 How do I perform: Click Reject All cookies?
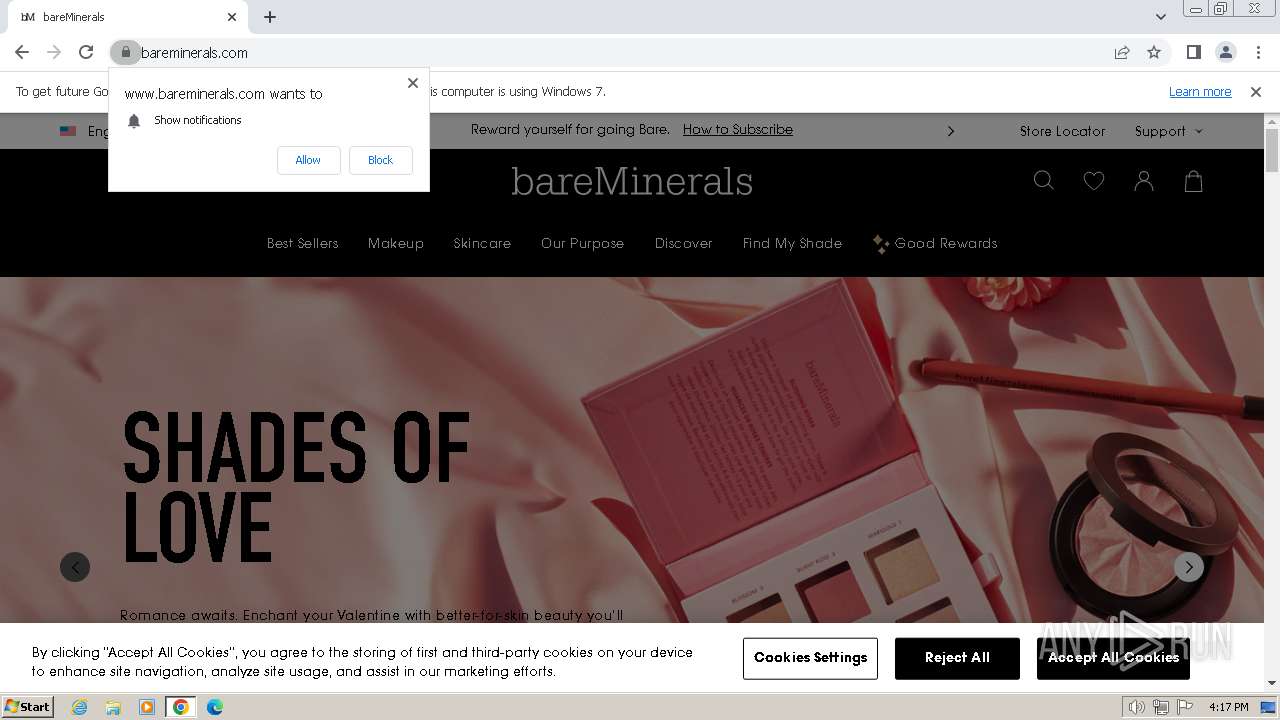pyautogui.click(x=957, y=658)
